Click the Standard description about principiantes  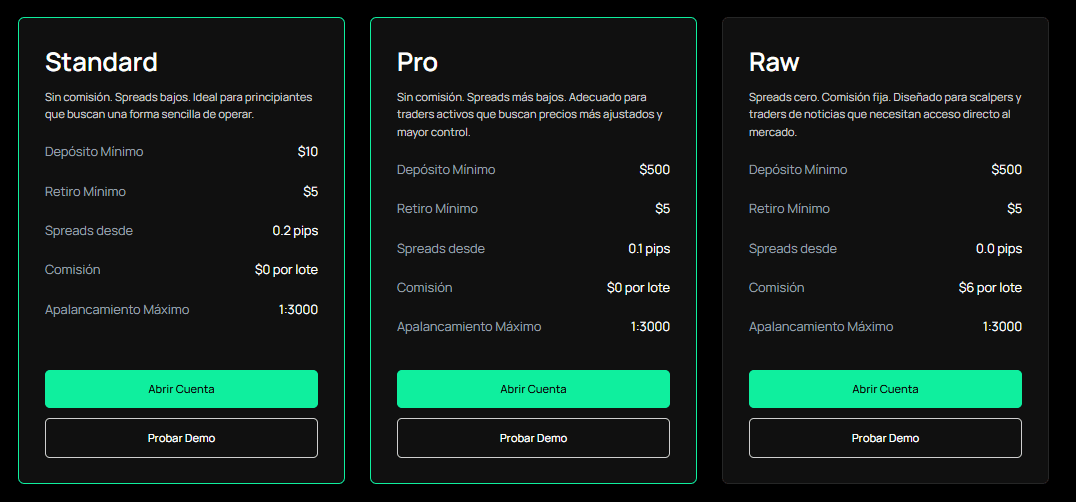pos(179,106)
